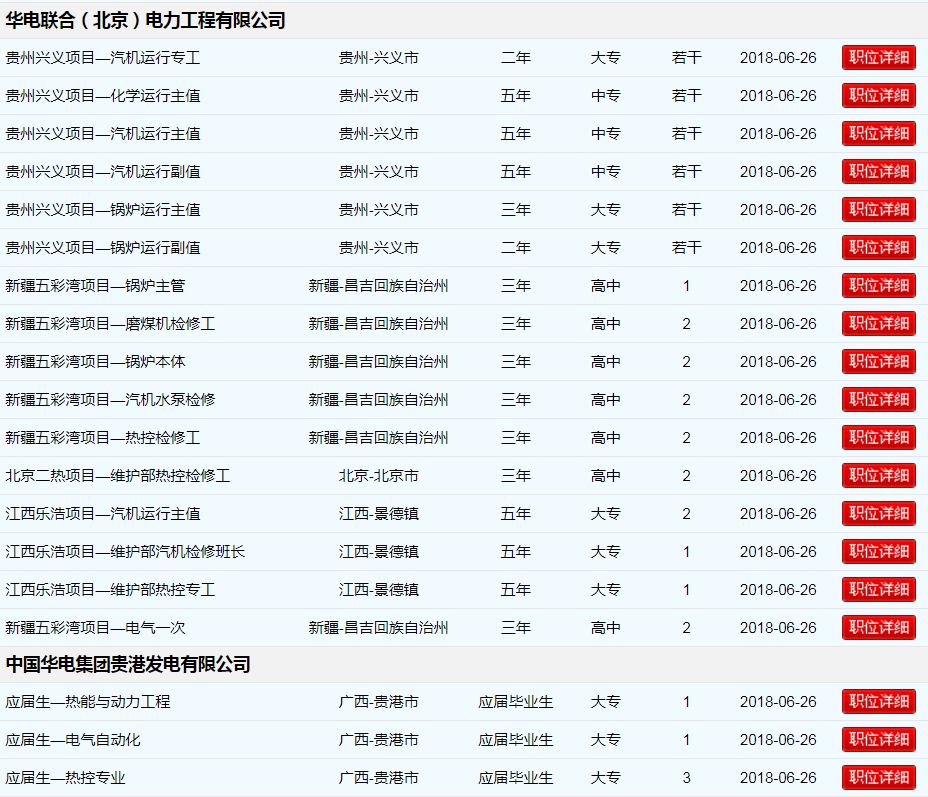View 职位详细 of 贵州兴义项目—汽机运行主值
928x797 pixels.
tap(879, 133)
